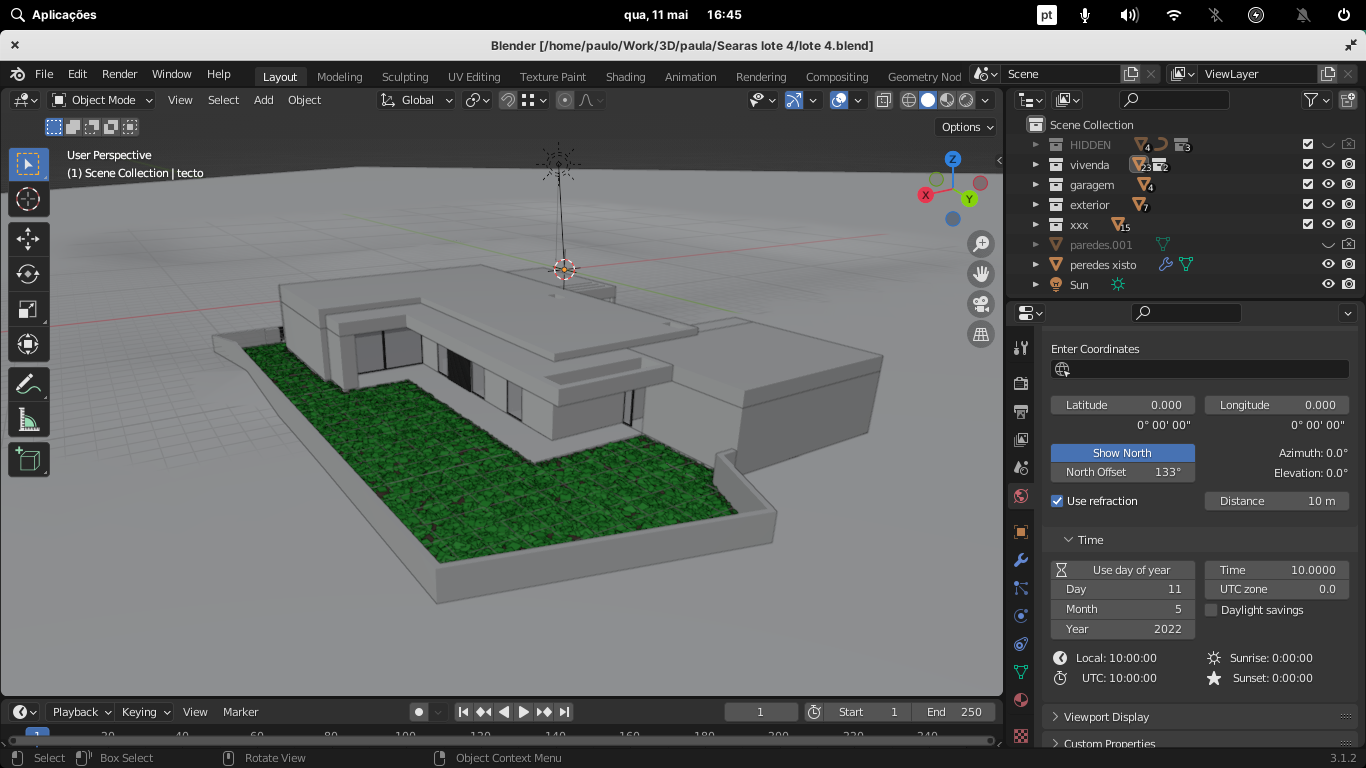Screen dimensions: 1366x768
Task: Click the Use day of year button
Action: [x=1122, y=570]
